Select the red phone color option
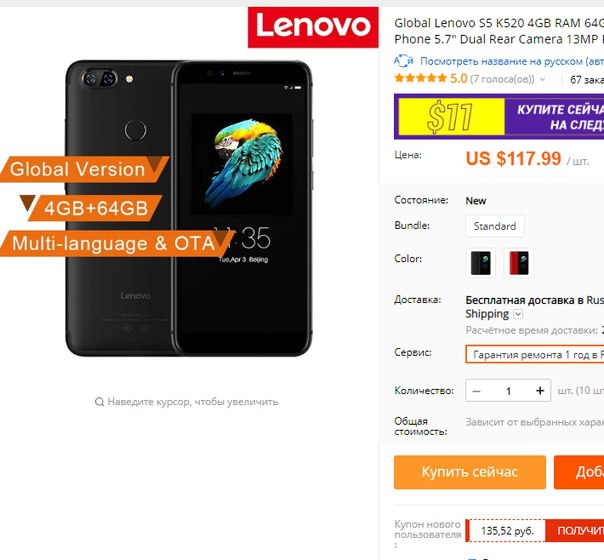This screenshot has width=604, height=560. [x=518, y=263]
